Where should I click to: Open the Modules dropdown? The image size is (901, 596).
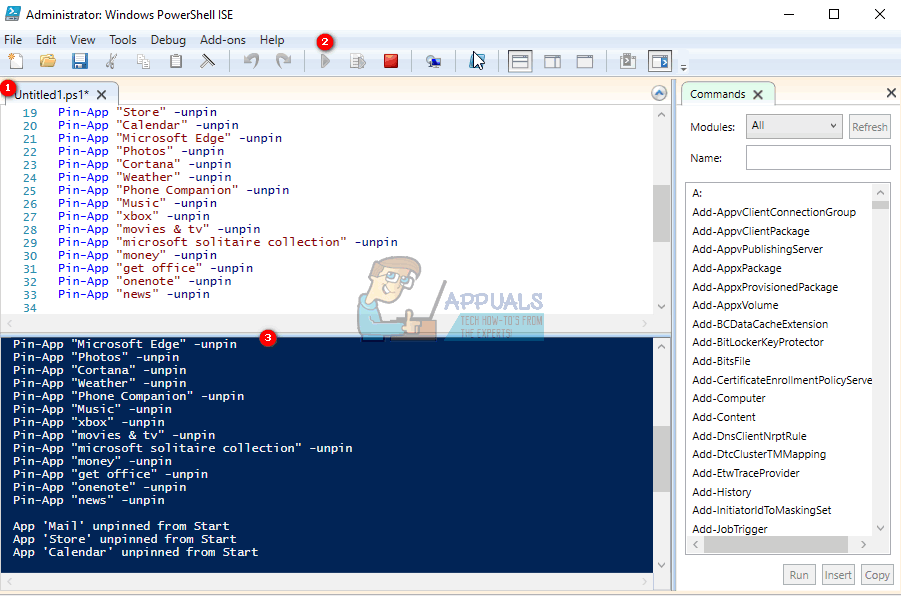point(794,127)
